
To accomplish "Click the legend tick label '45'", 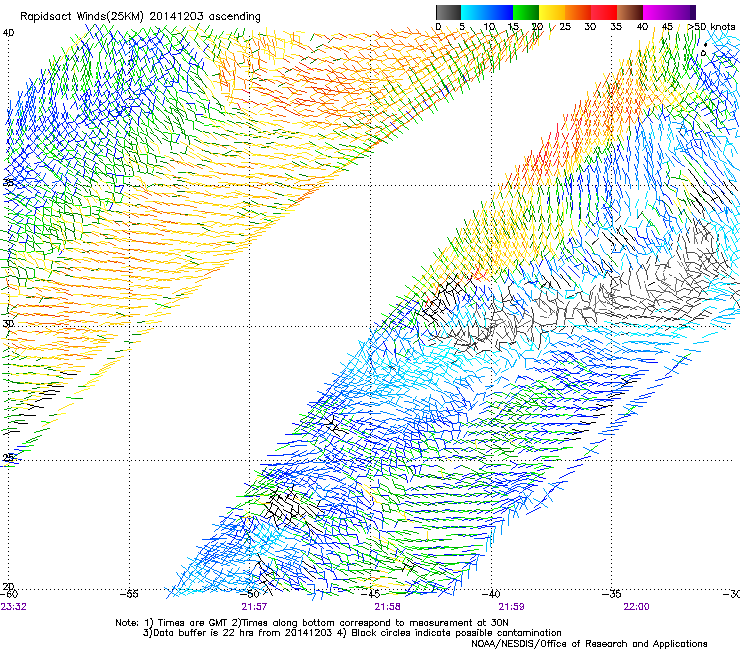I will point(667,27).
